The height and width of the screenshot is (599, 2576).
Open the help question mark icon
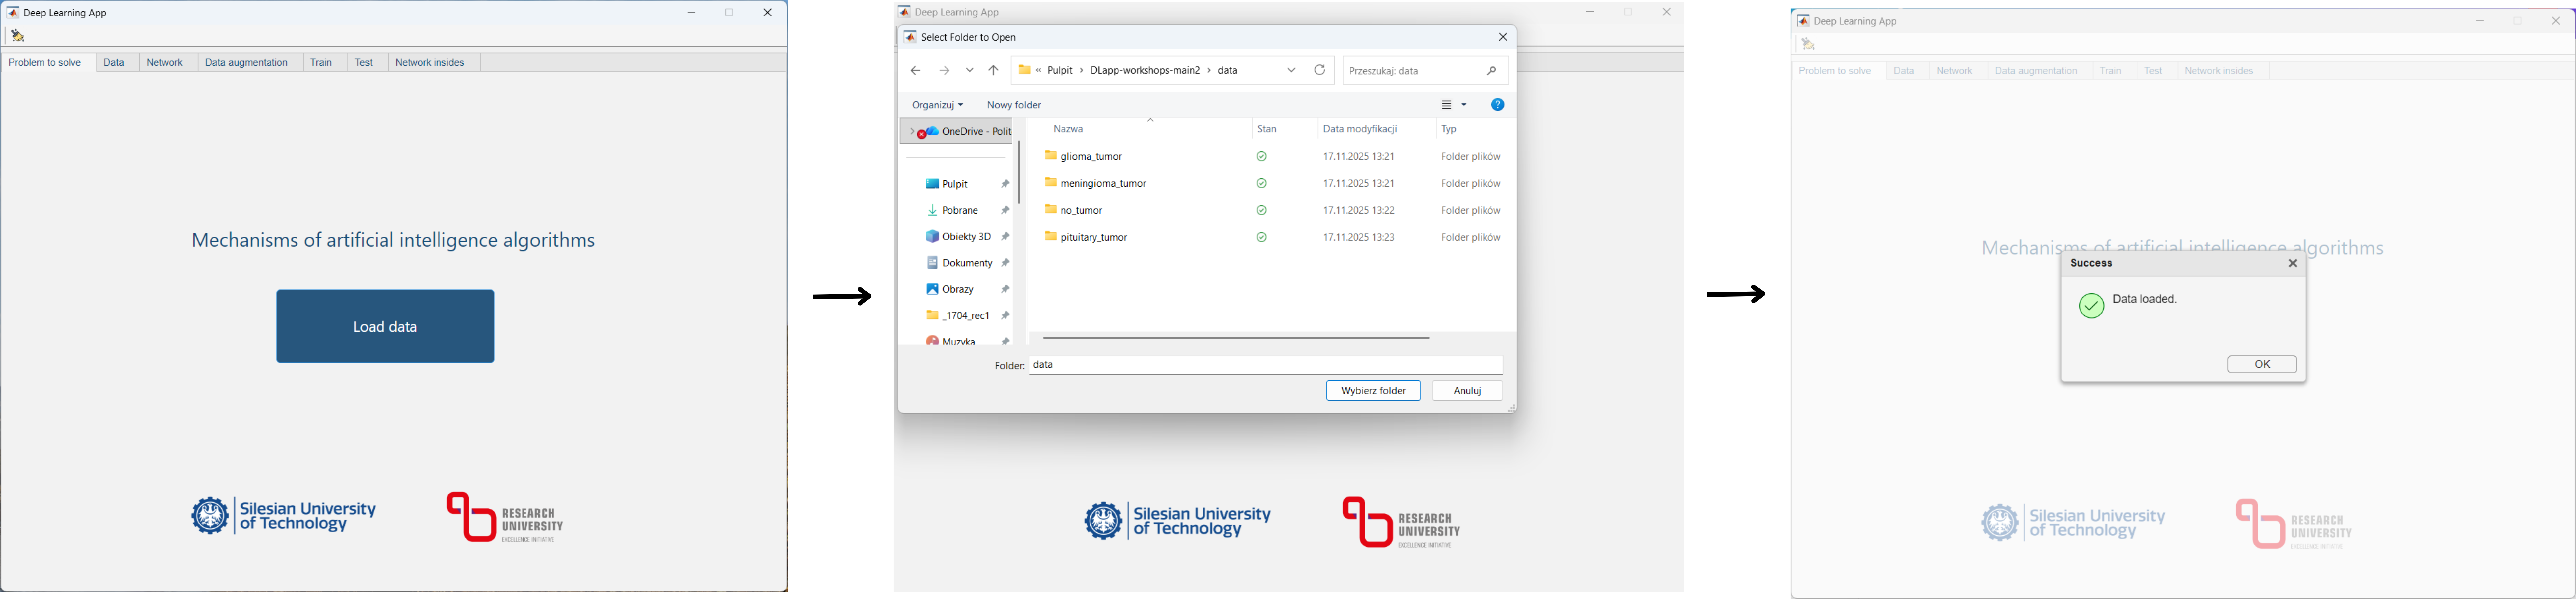[1497, 105]
